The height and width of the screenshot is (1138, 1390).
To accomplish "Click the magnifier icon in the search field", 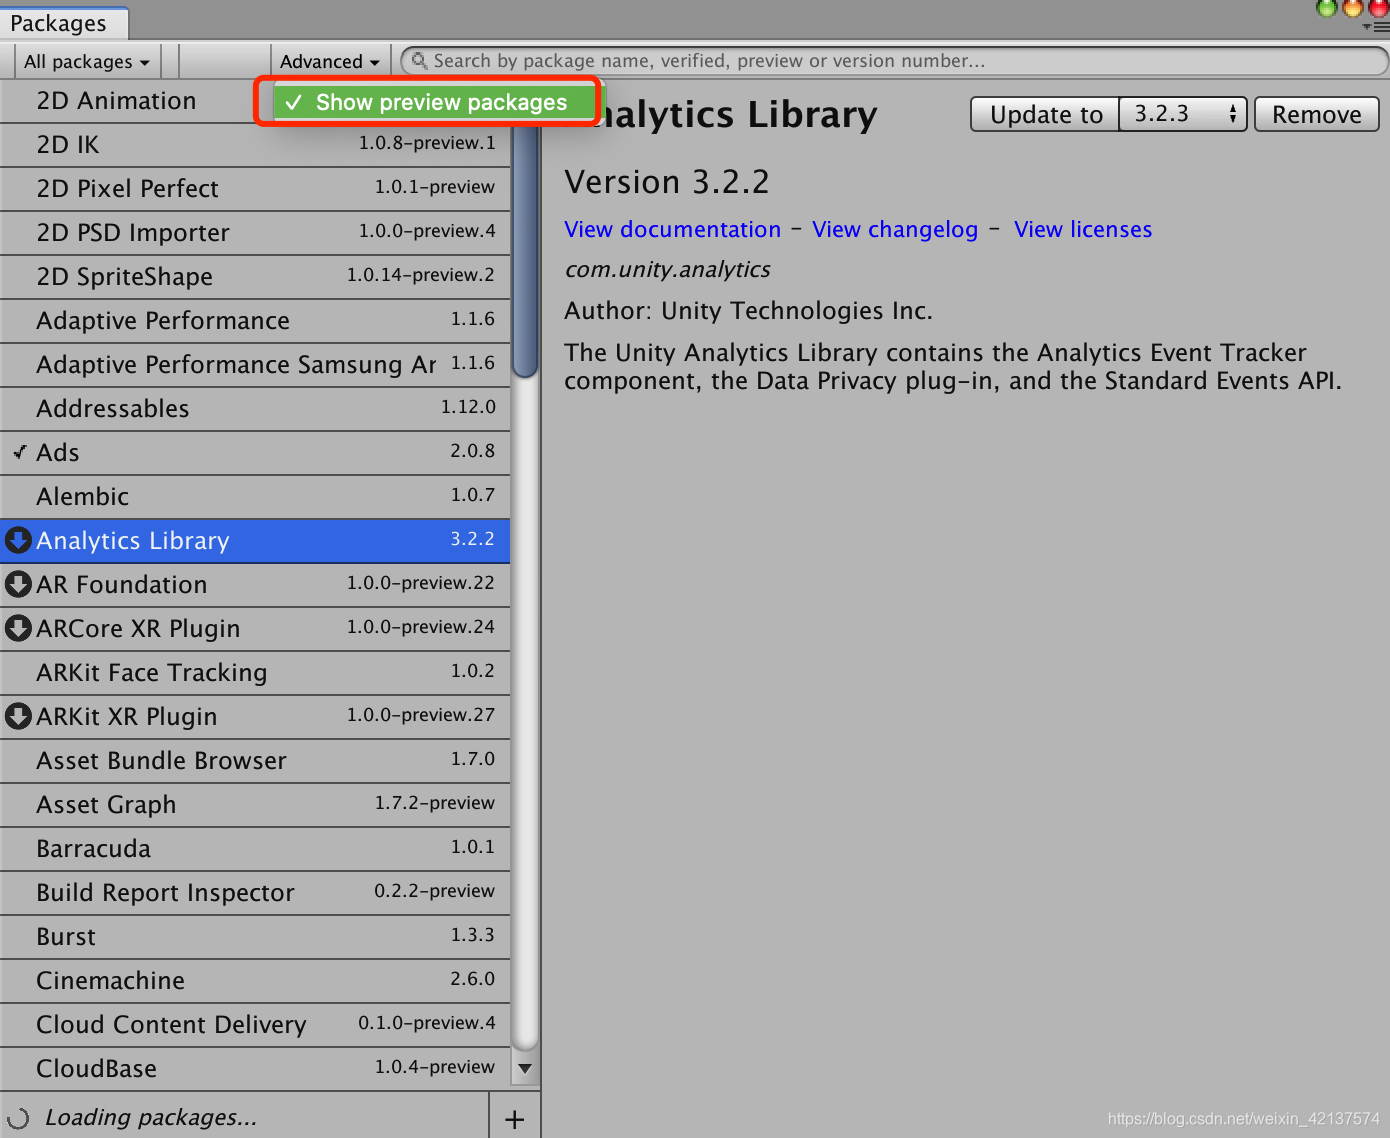I will (x=419, y=61).
